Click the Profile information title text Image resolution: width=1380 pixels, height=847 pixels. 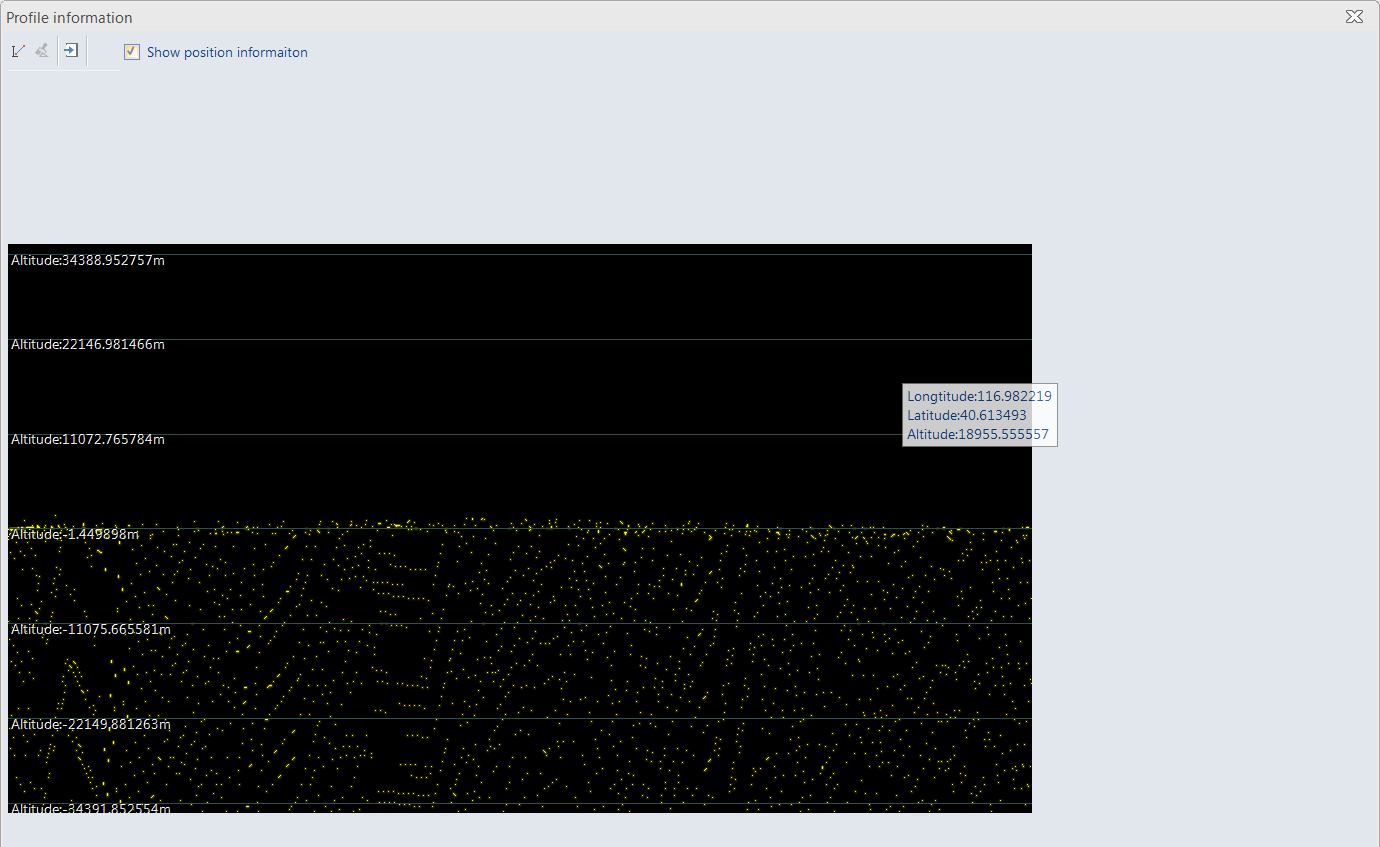(69, 18)
